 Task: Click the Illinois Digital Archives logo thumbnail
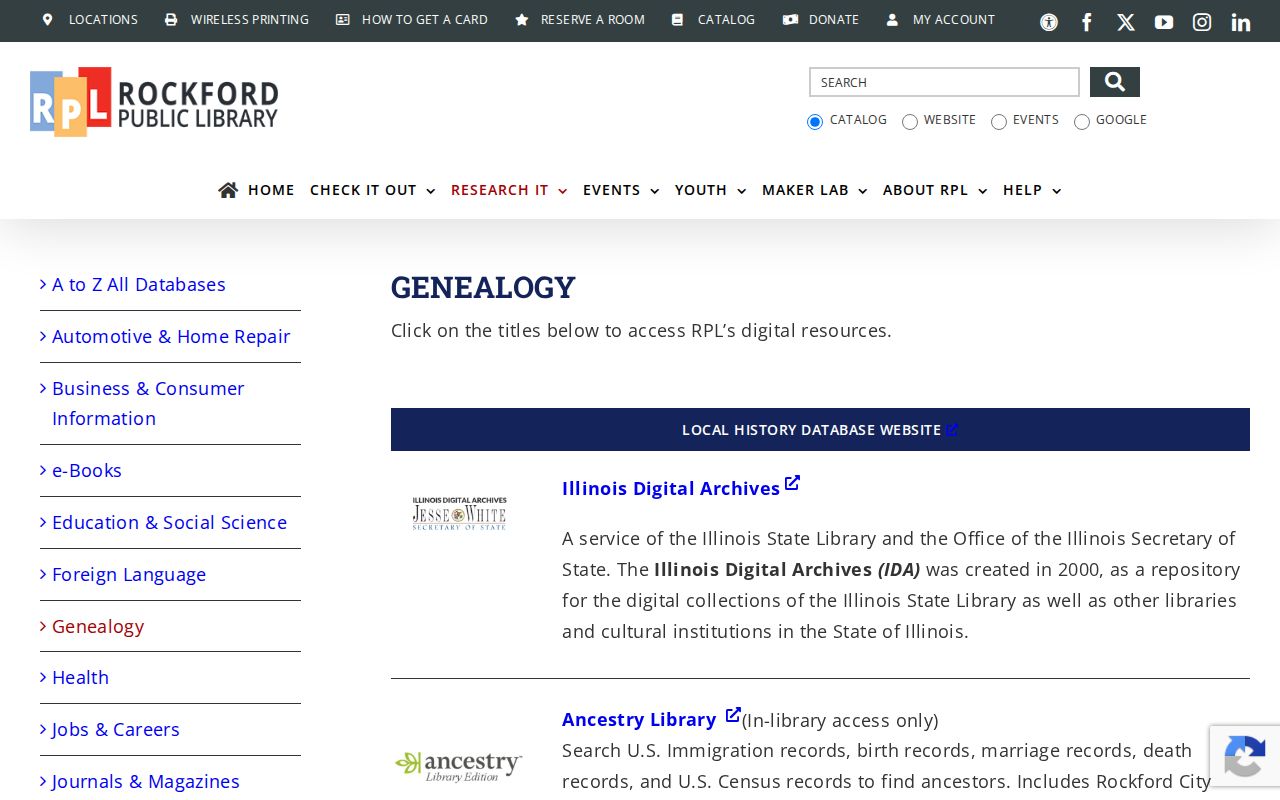(460, 514)
